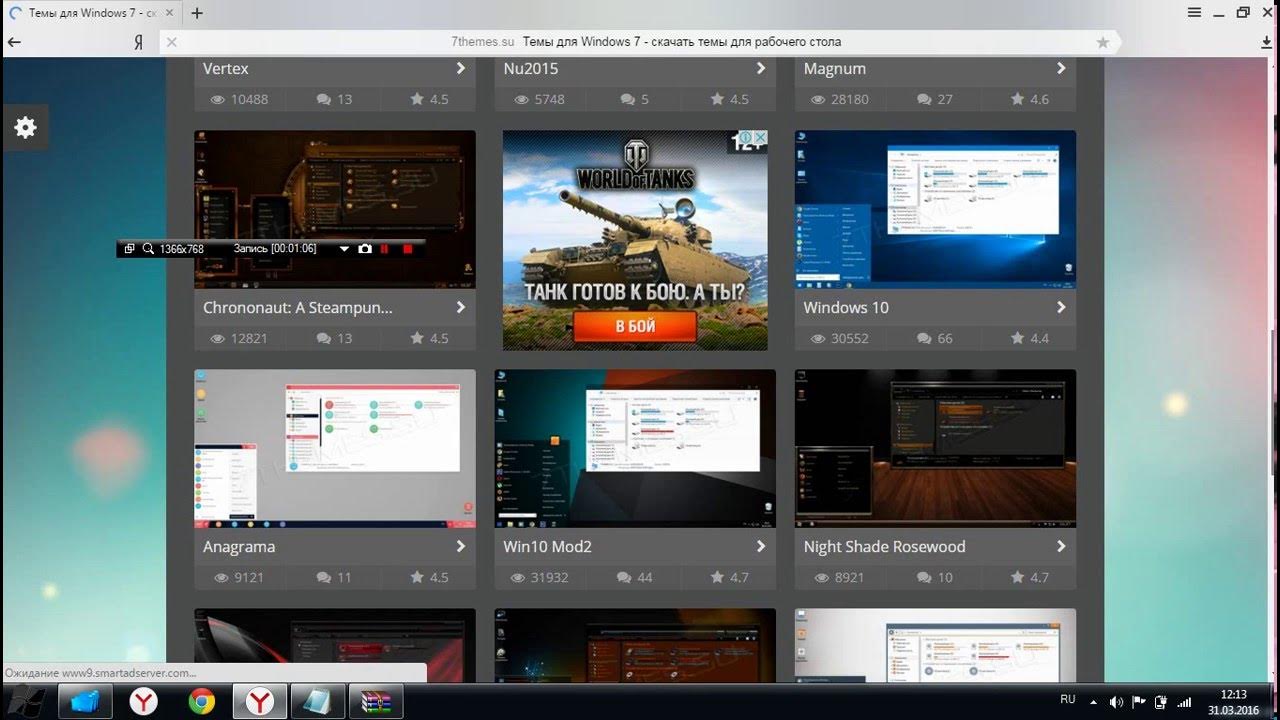Open the notepad-like app on the taskbar

[318, 702]
